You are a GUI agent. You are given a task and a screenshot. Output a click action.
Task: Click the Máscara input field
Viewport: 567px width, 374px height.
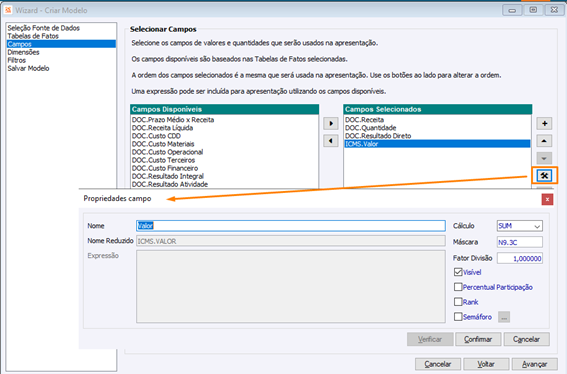(520, 242)
